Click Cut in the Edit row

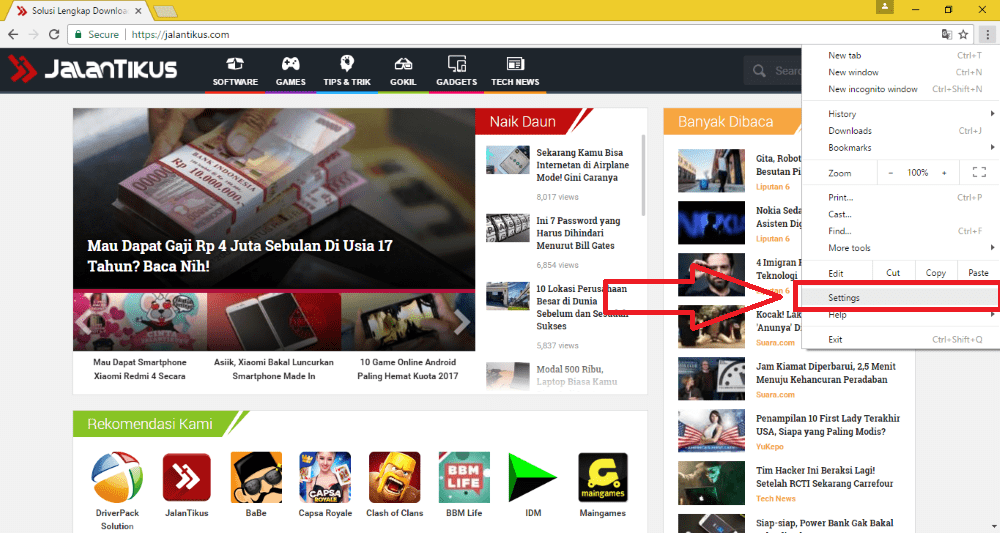(893, 273)
